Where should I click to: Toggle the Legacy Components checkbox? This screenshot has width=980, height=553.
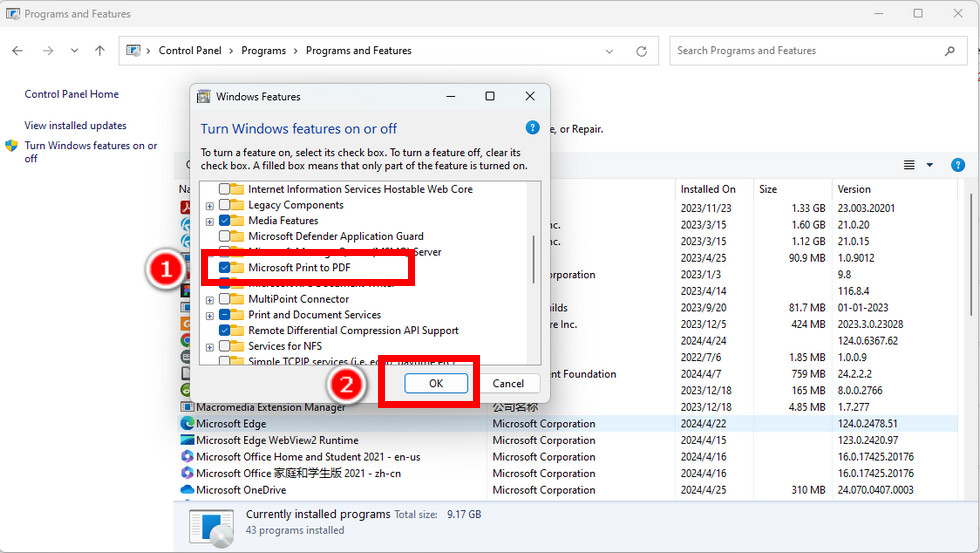[224, 205]
